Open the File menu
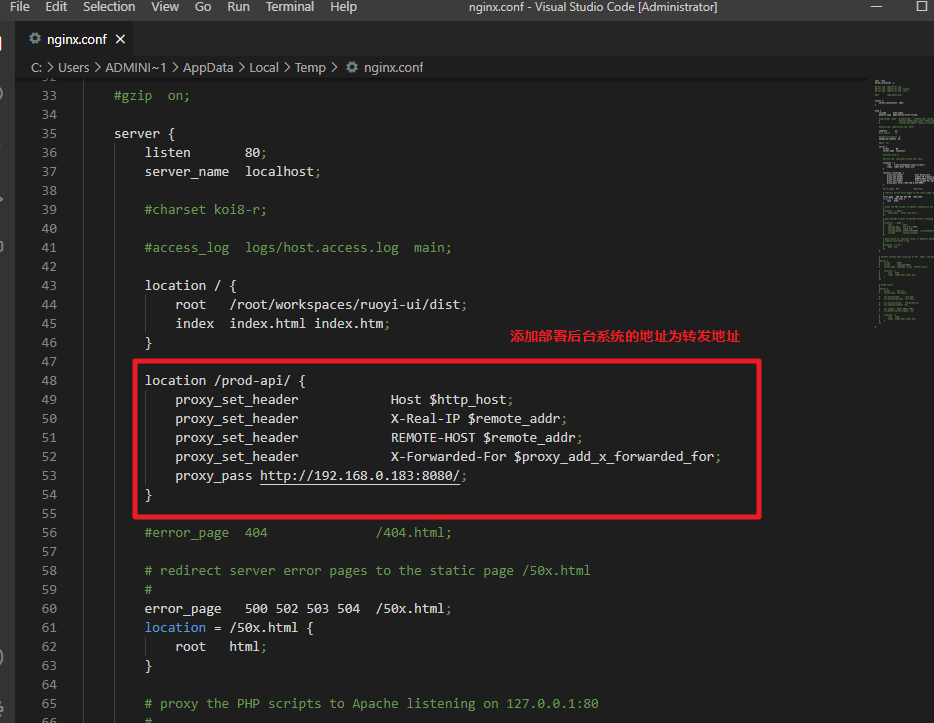 20,7
